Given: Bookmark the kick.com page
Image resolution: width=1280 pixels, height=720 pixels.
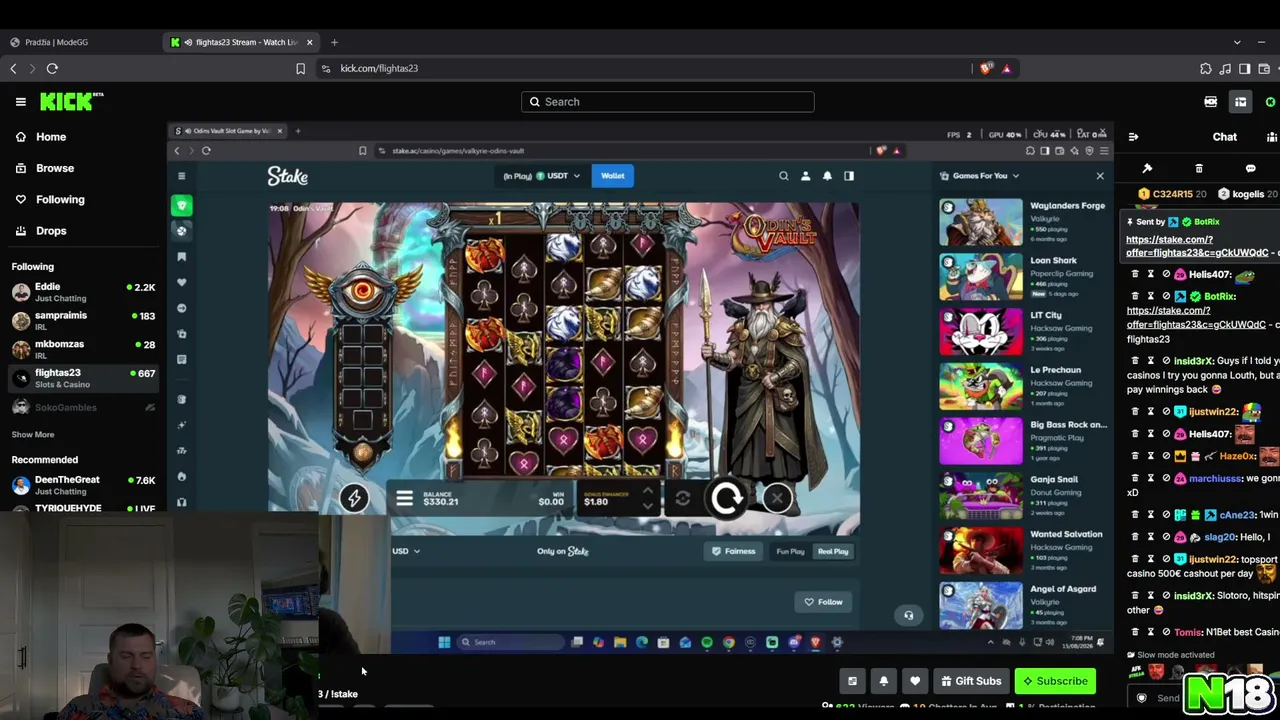Looking at the screenshot, I should point(300,68).
